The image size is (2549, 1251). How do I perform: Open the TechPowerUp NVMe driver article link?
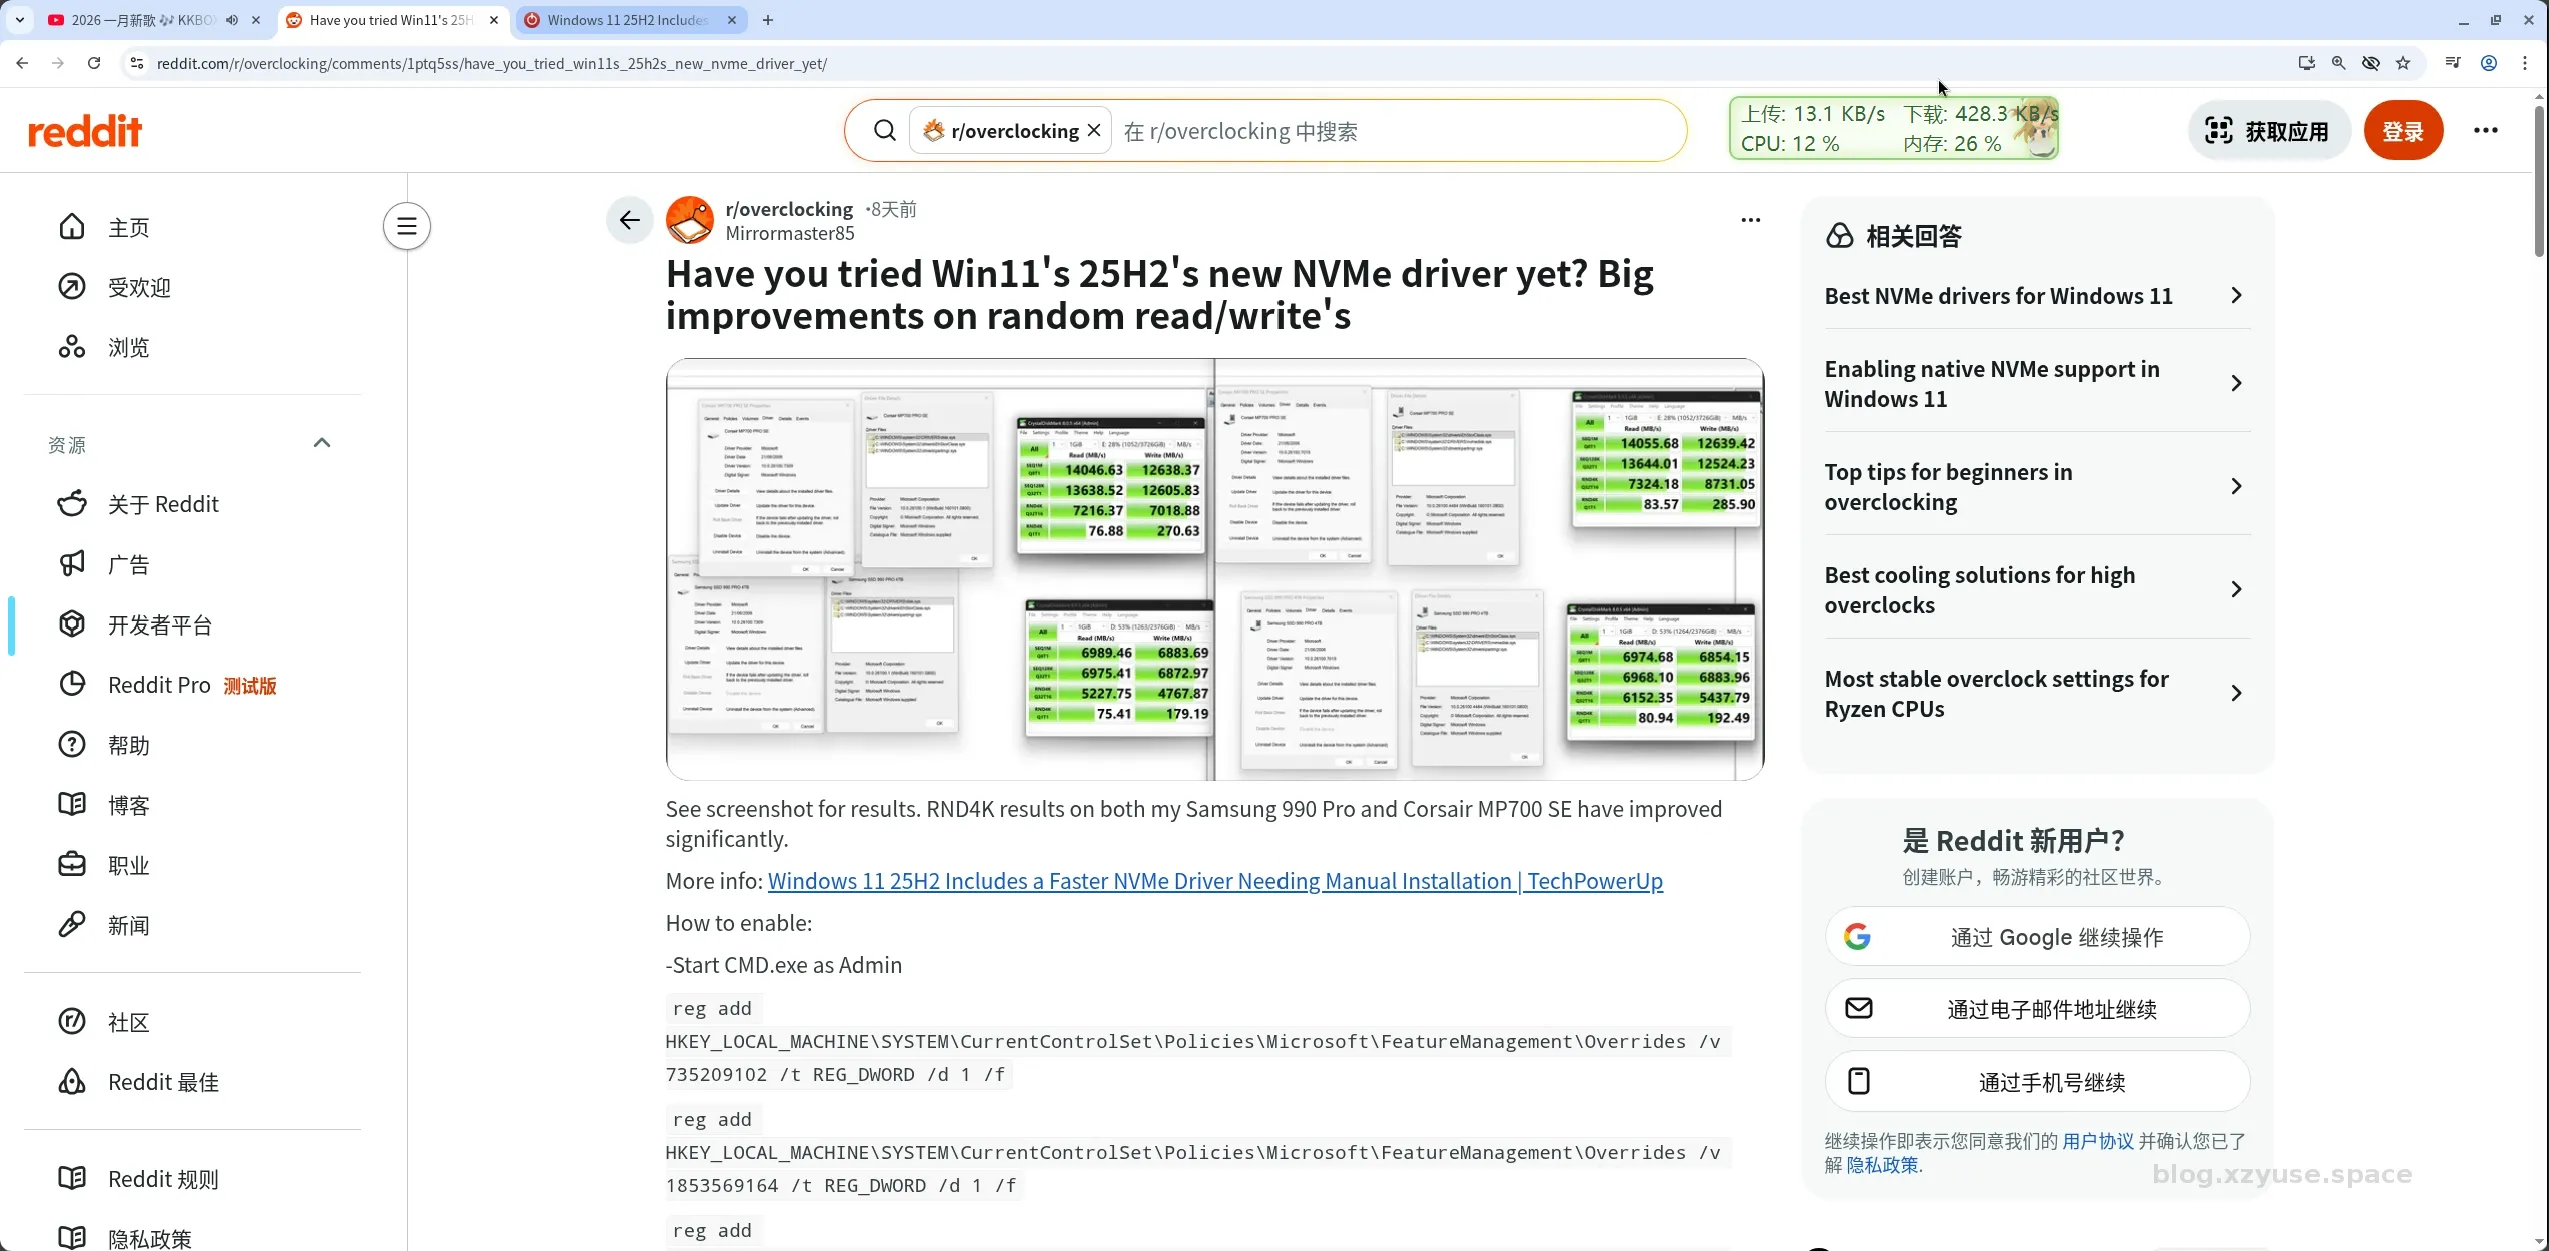click(1215, 881)
